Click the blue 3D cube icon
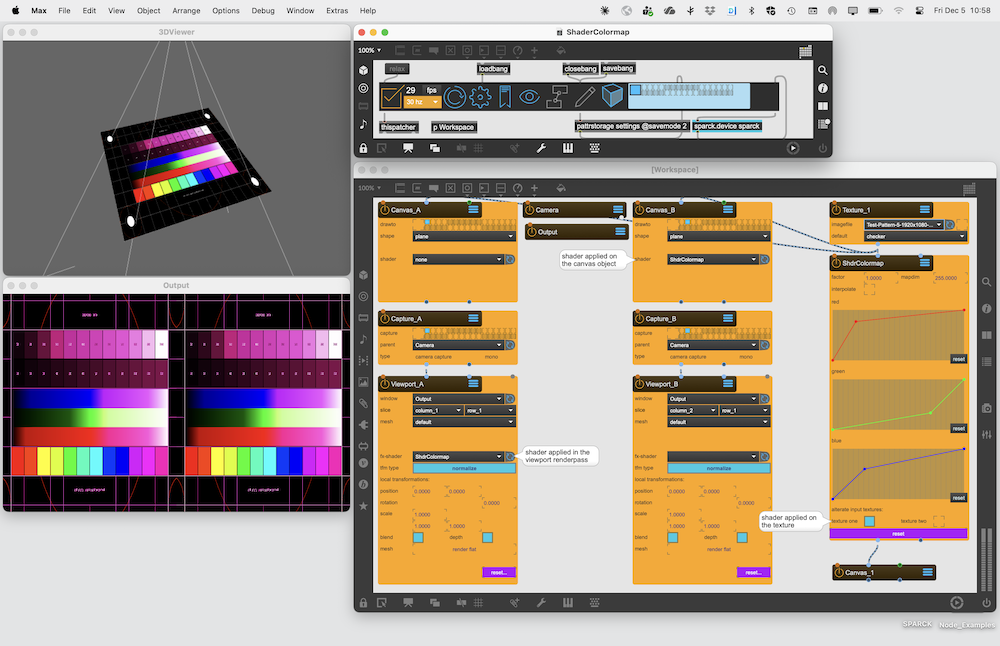Screen dimensions: 1000x646 (612, 97)
